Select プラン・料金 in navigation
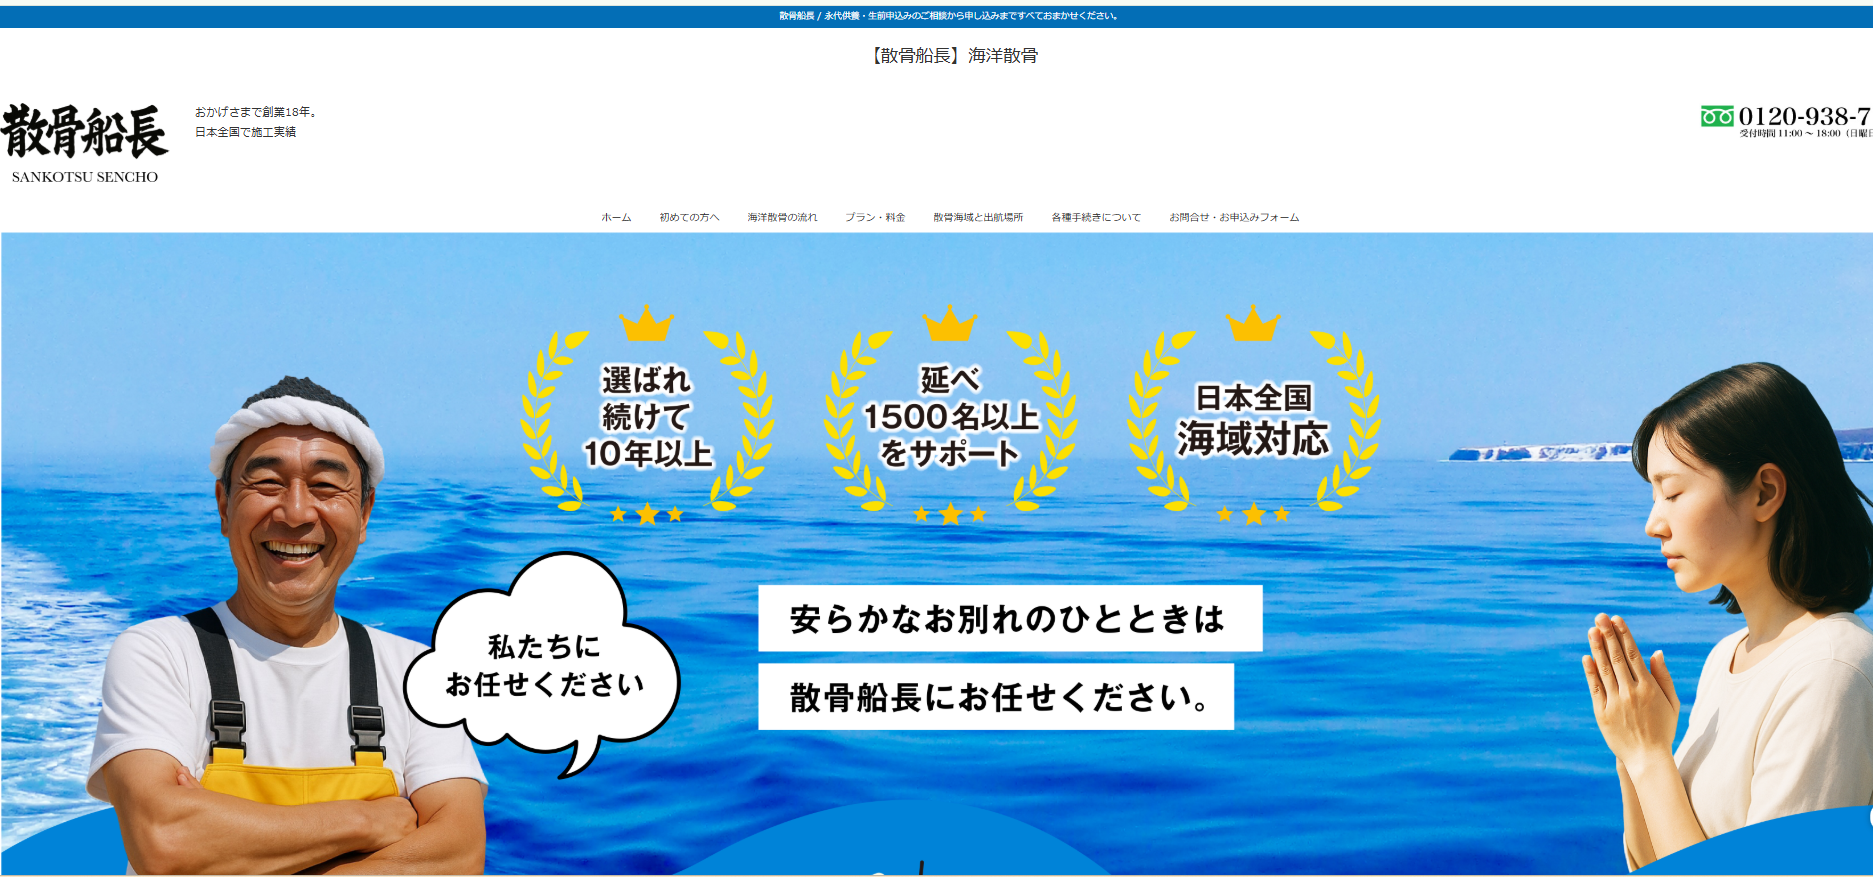1873x877 pixels. (875, 217)
